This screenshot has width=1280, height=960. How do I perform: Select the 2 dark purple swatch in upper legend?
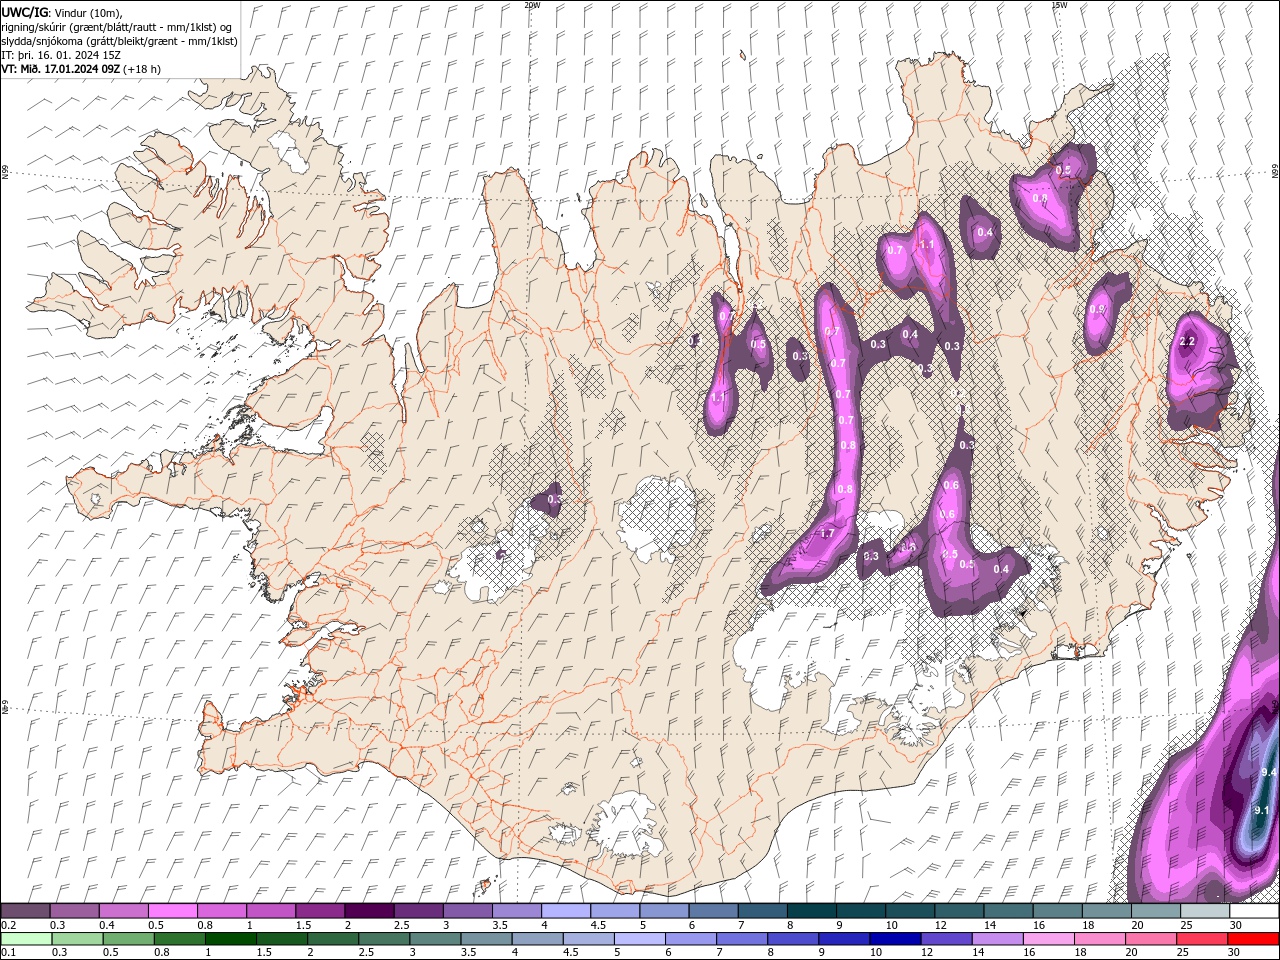pos(368,911)
